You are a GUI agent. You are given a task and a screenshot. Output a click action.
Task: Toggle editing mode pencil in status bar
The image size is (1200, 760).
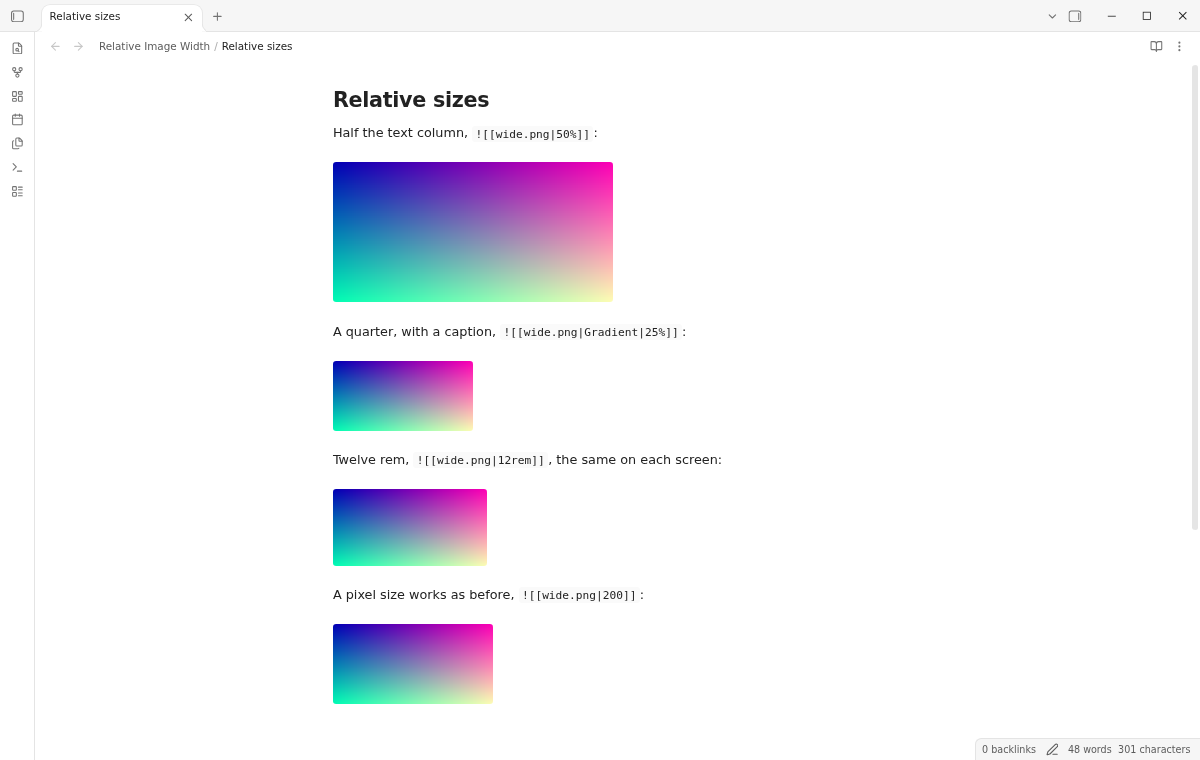1052,750
